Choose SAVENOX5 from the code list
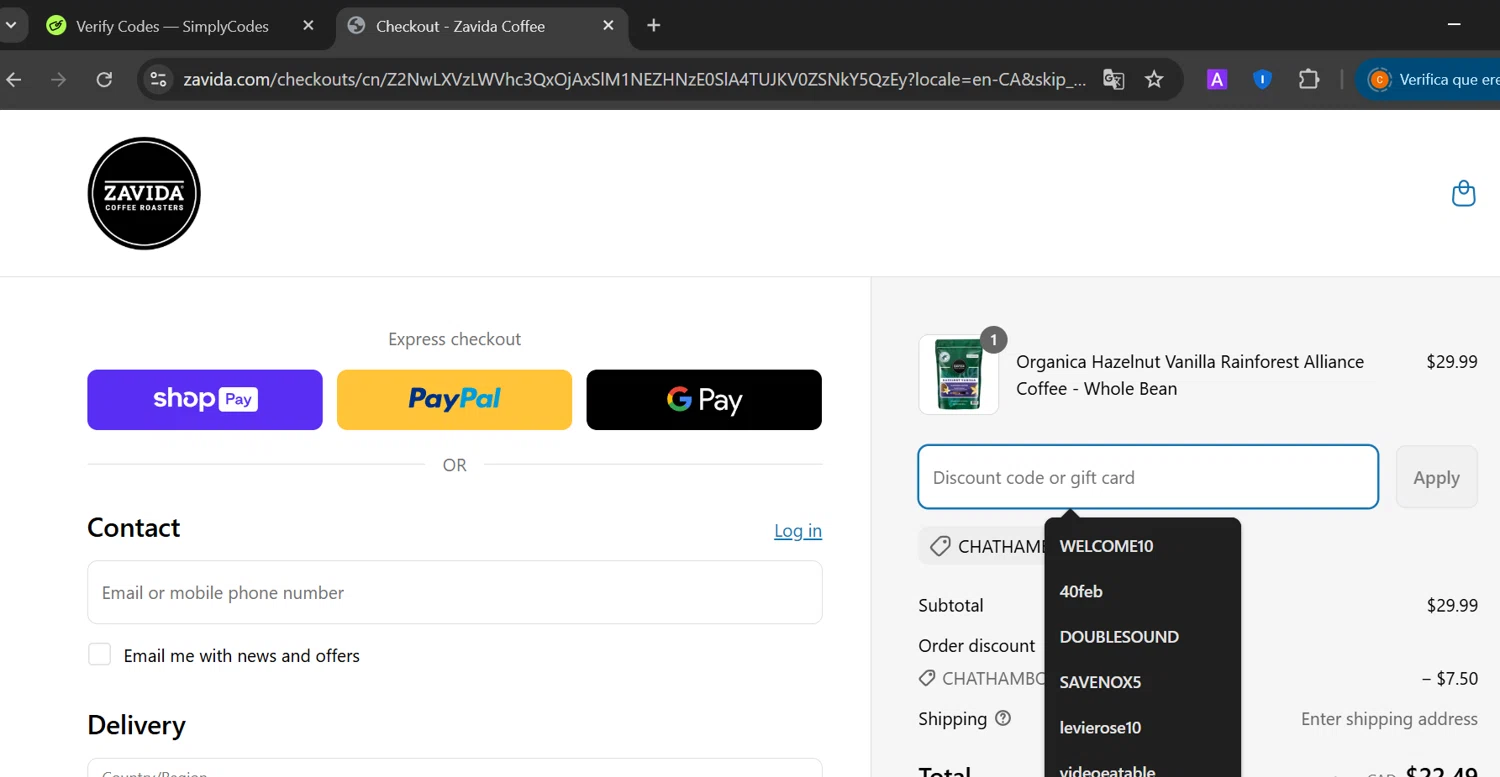Screen dimensions: 1500x777 [x=1100, y=682]
